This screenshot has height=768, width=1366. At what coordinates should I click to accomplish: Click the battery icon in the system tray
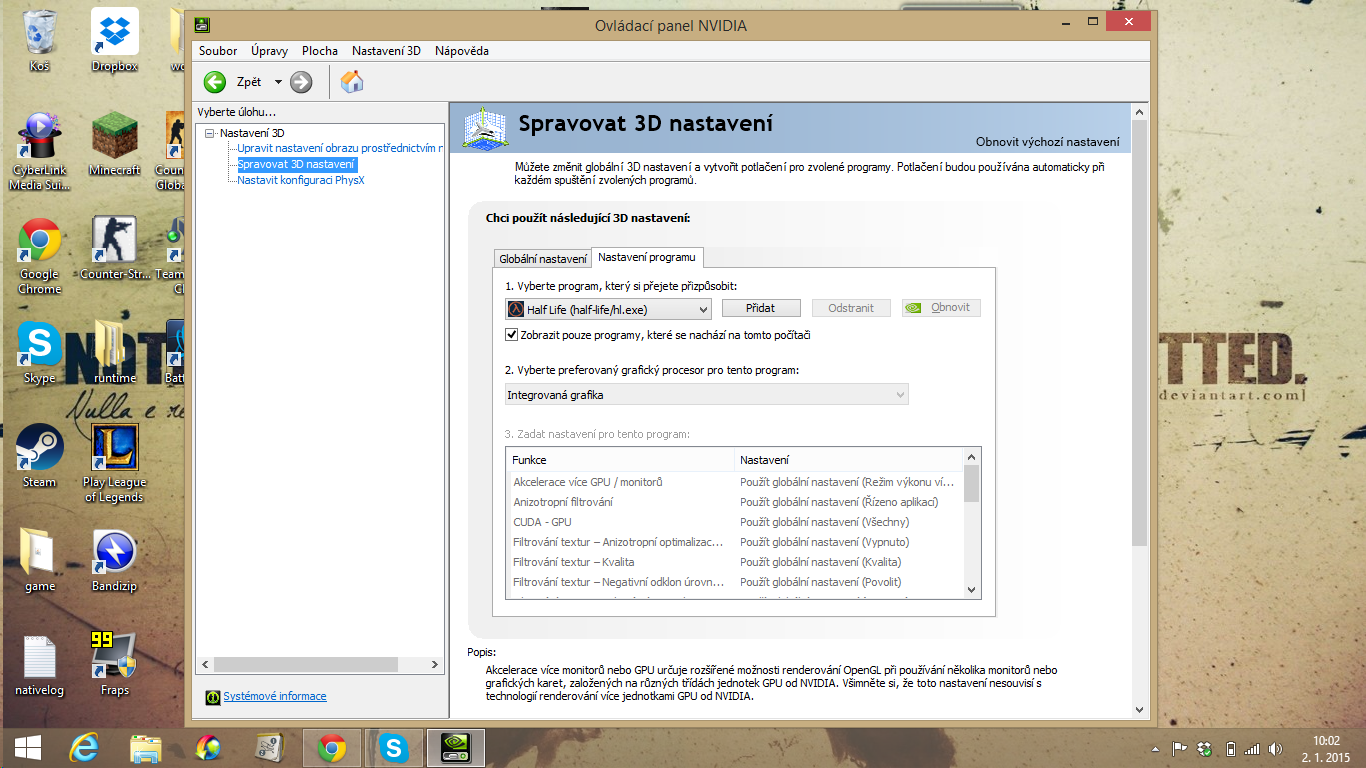[1231, 748]
